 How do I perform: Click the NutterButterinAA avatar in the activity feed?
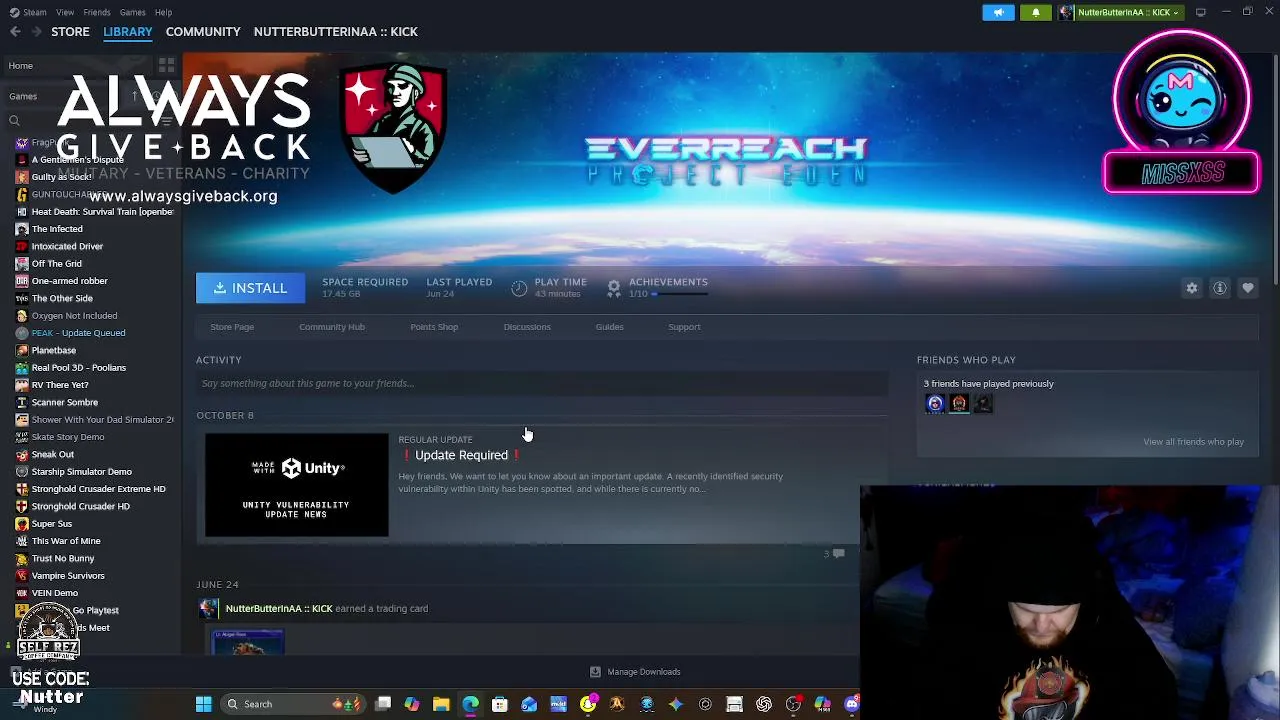click(209, 608)
